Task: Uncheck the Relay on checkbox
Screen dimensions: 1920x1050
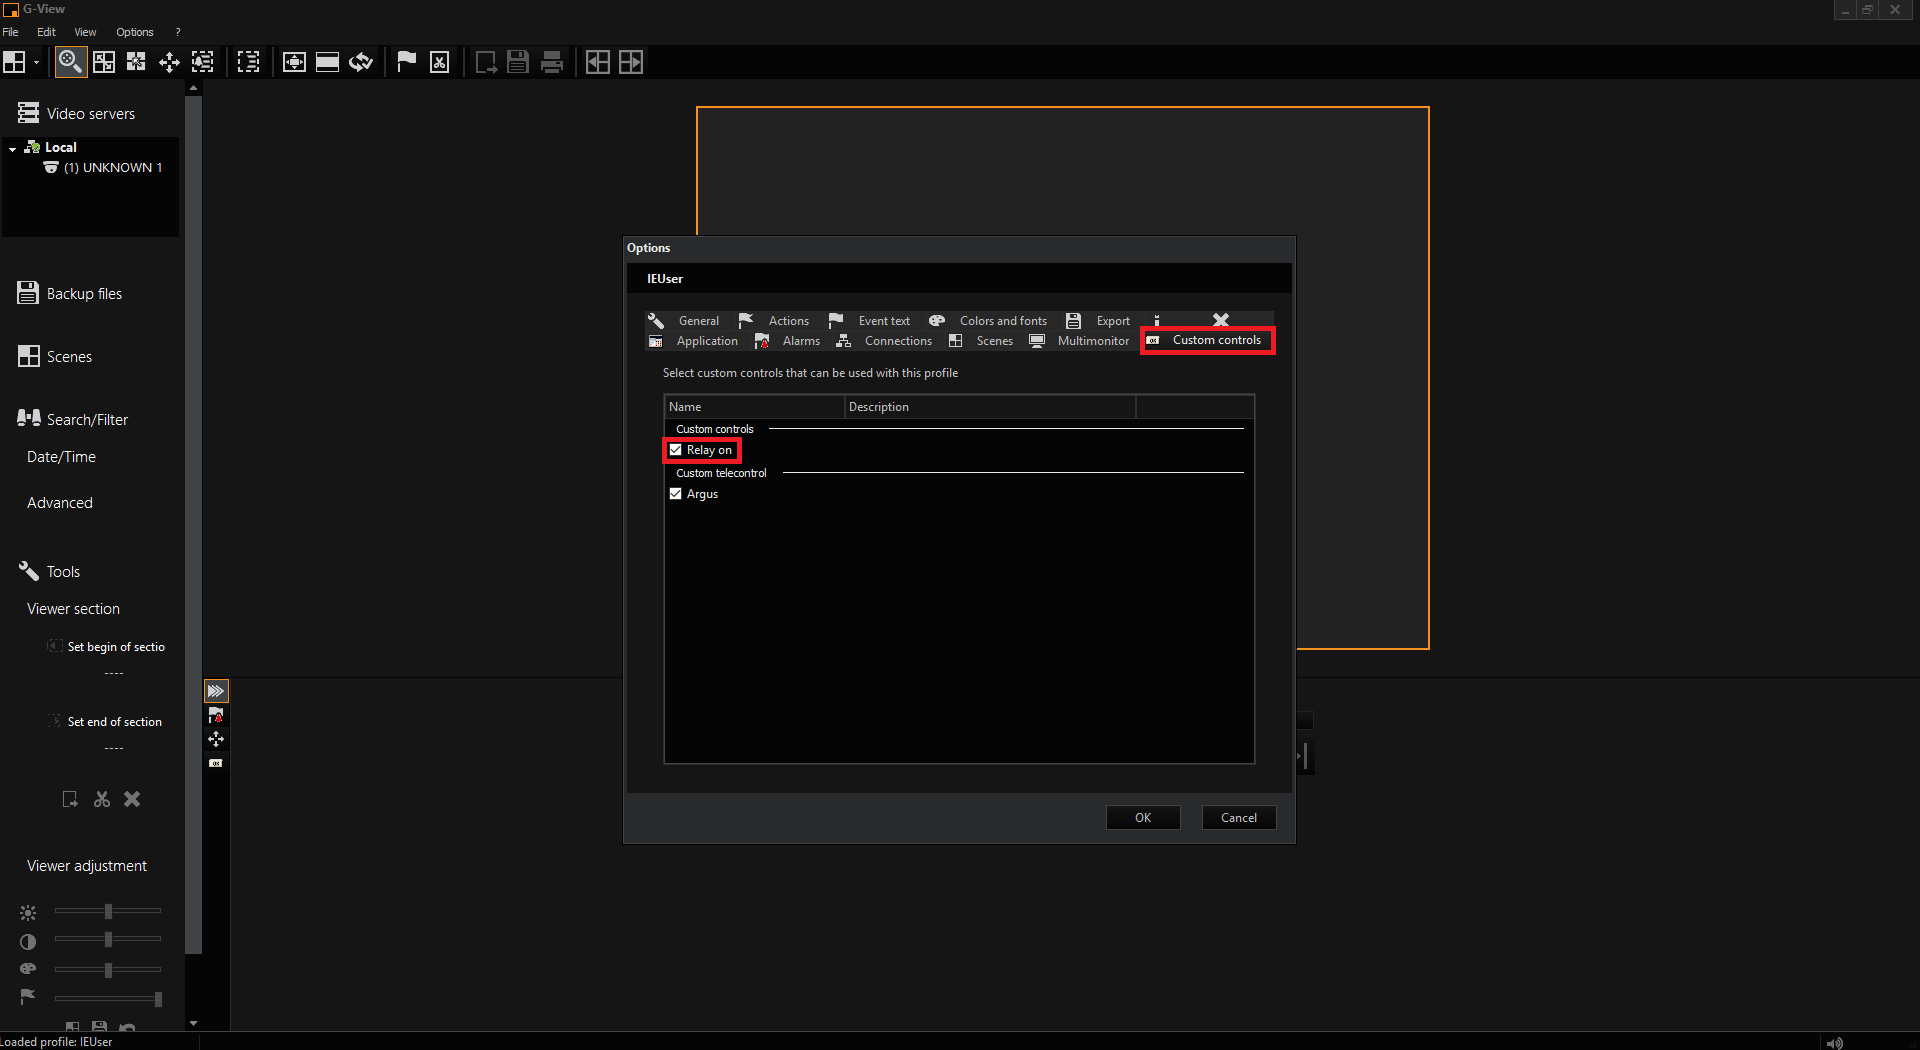Action: pyautogui.click(x=676, y=450)
